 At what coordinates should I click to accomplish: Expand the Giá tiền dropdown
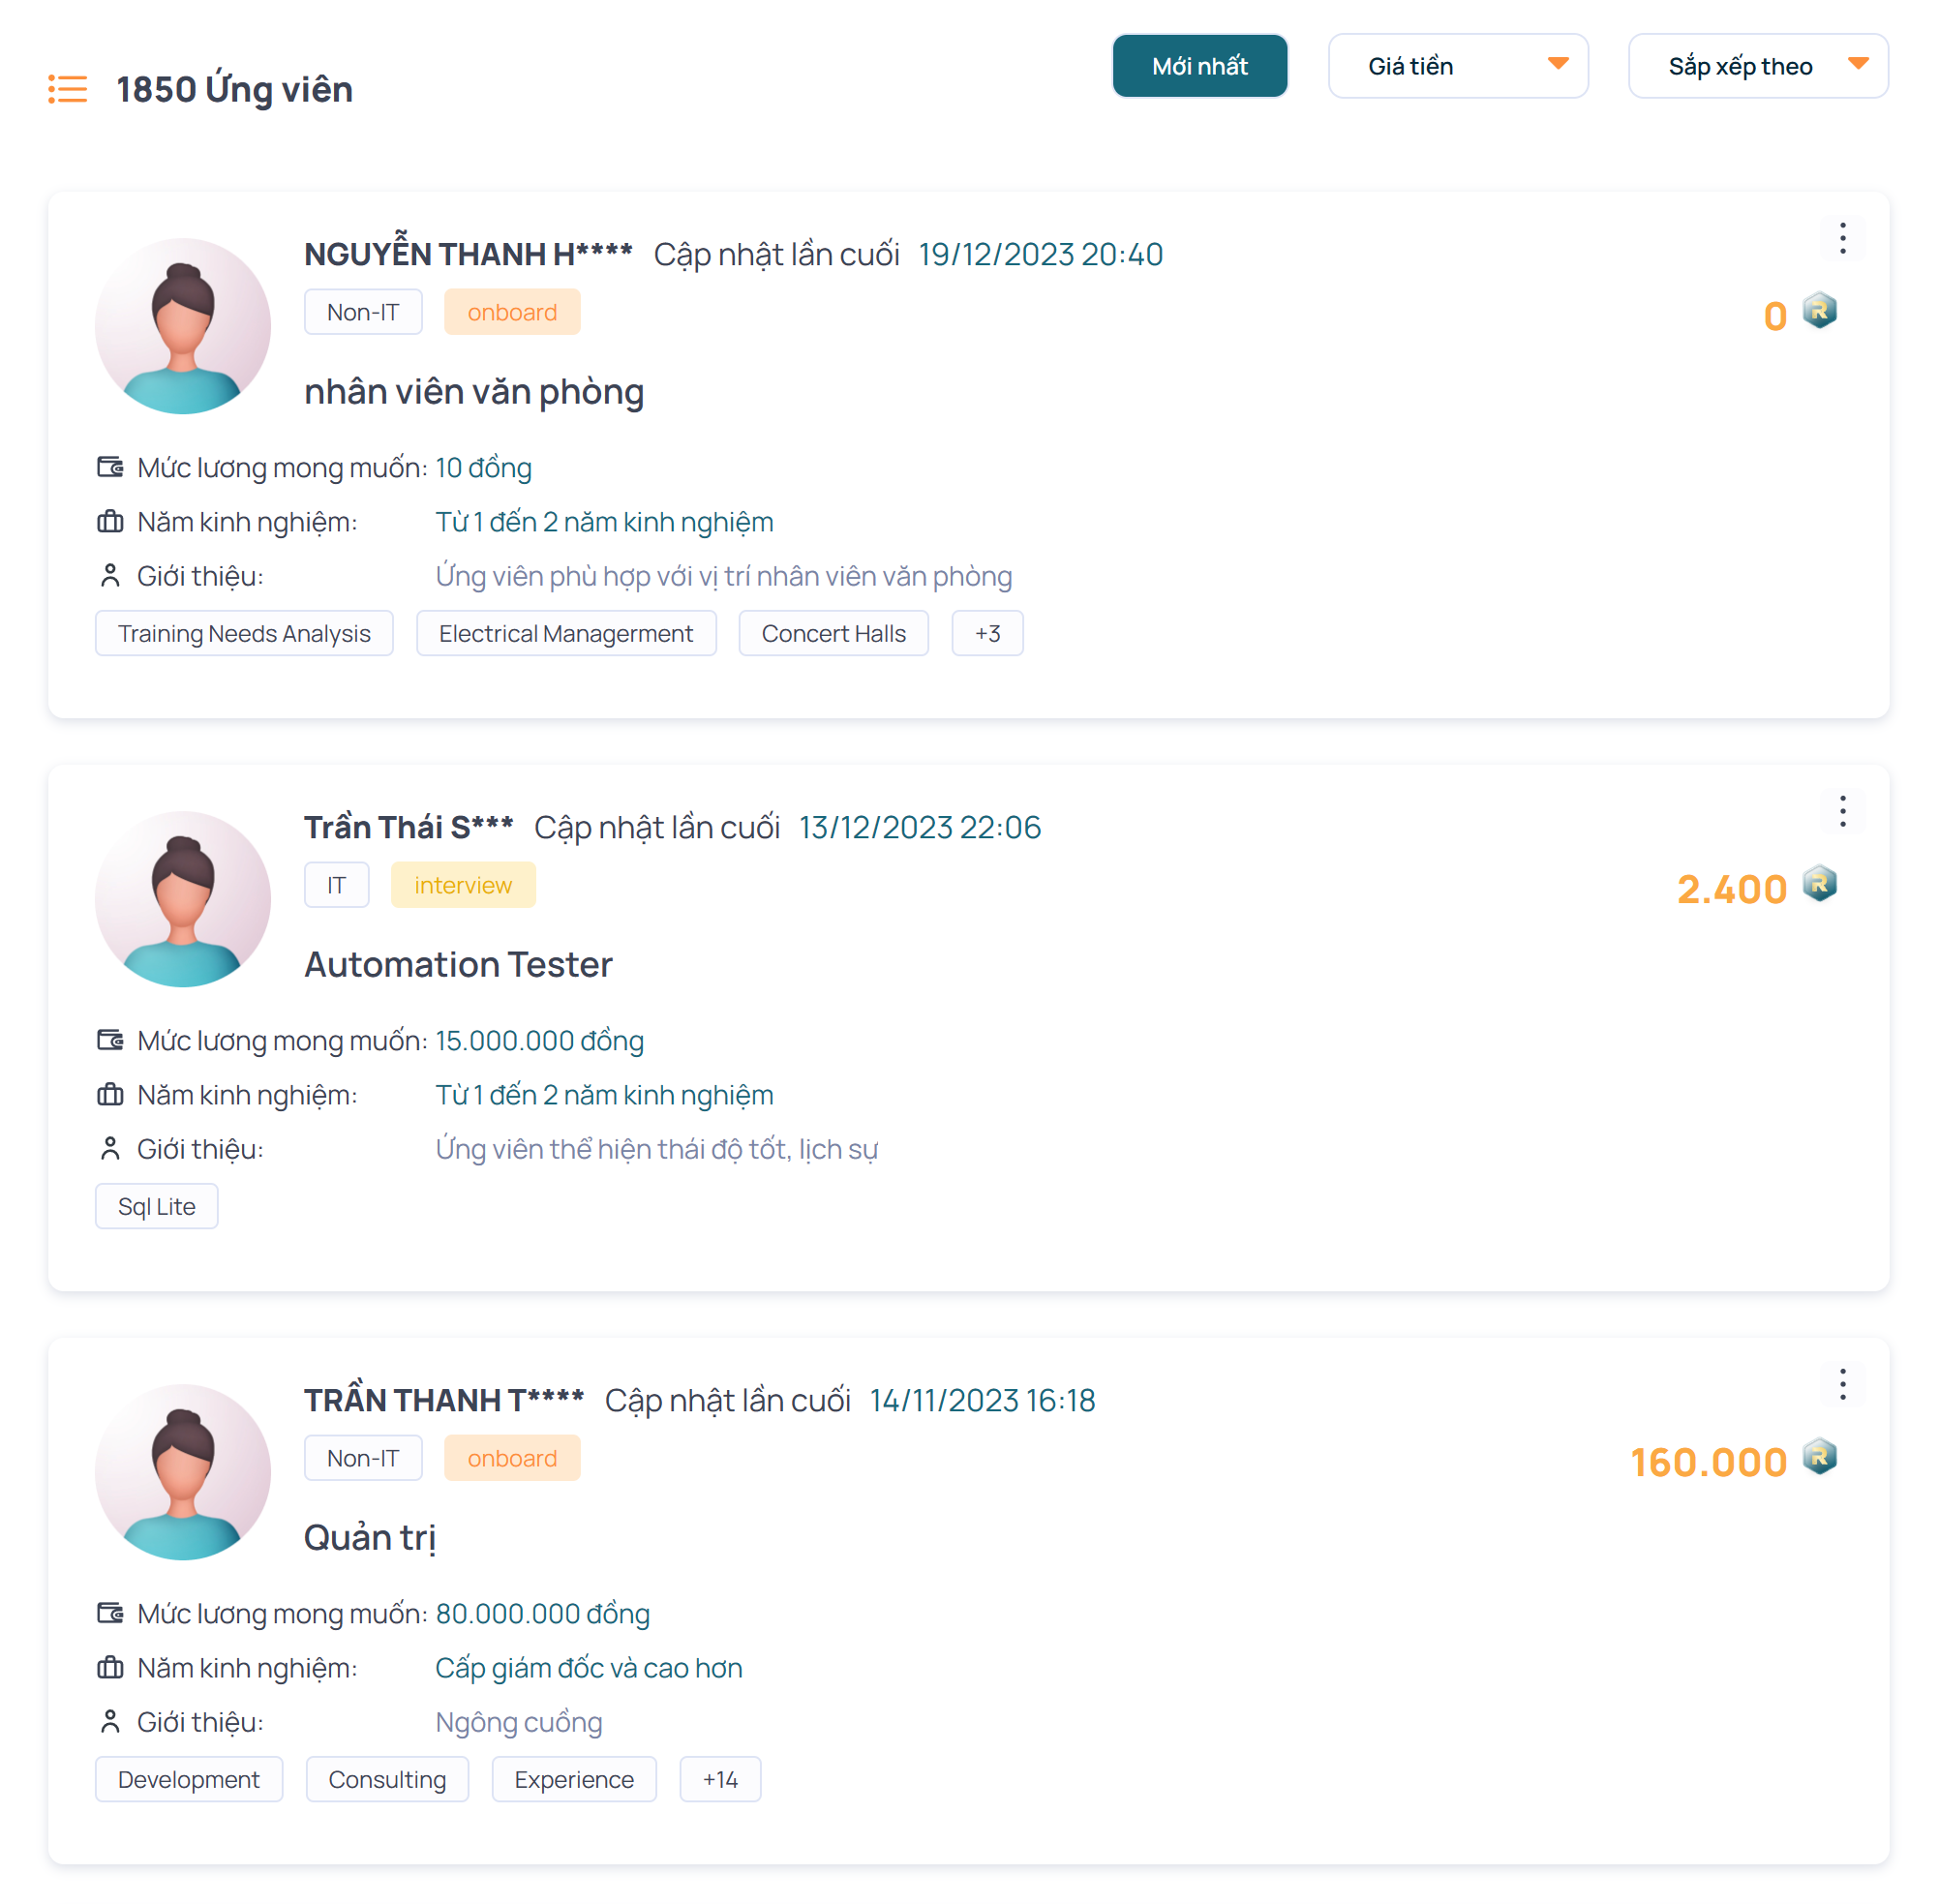(x=1457, y=66)
